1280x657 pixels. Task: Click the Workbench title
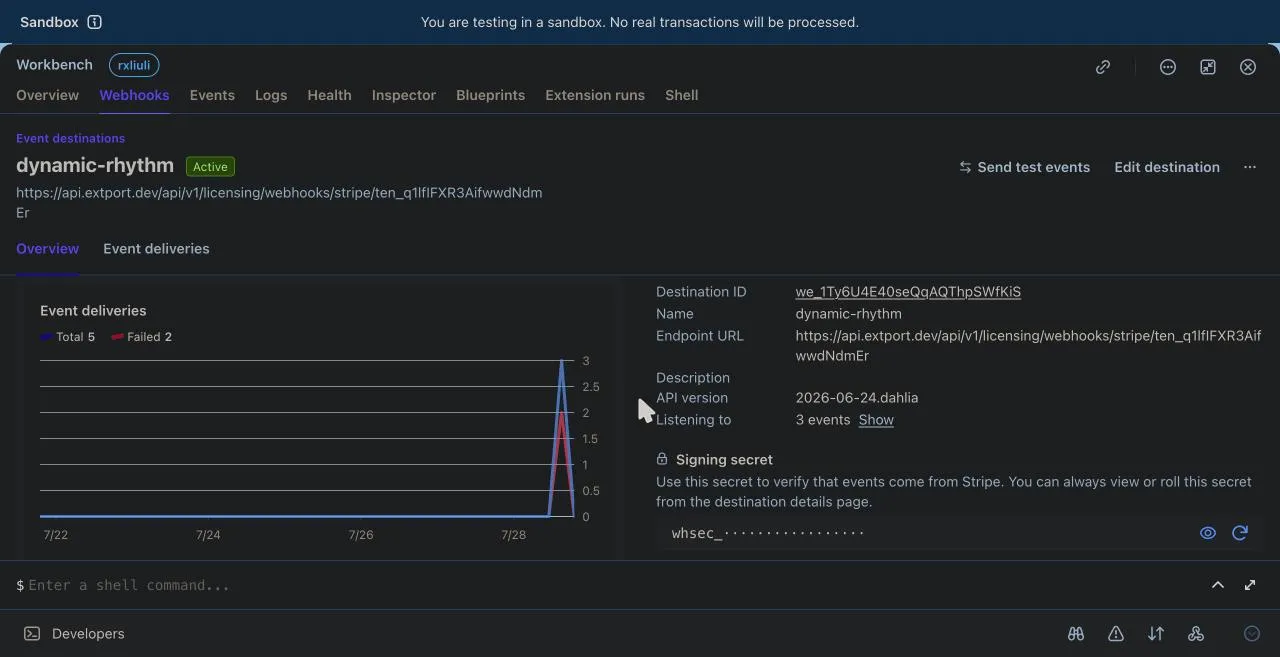tap(54, 65)
